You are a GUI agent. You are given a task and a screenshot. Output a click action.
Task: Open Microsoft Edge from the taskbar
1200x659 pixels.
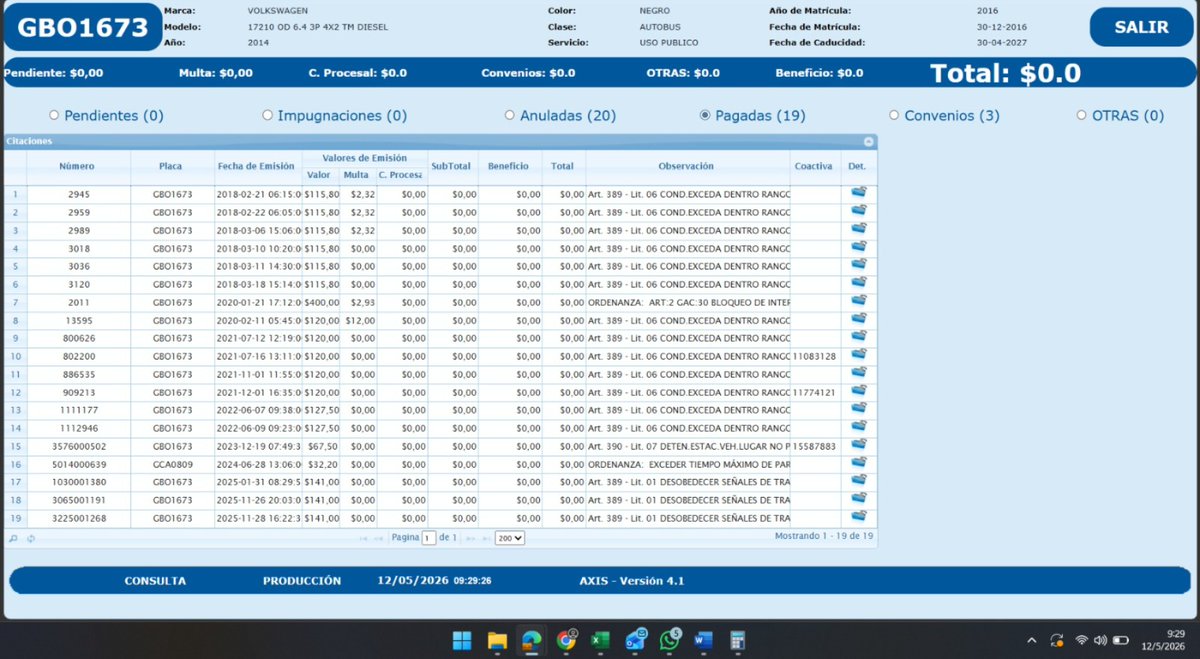[531, 640]
